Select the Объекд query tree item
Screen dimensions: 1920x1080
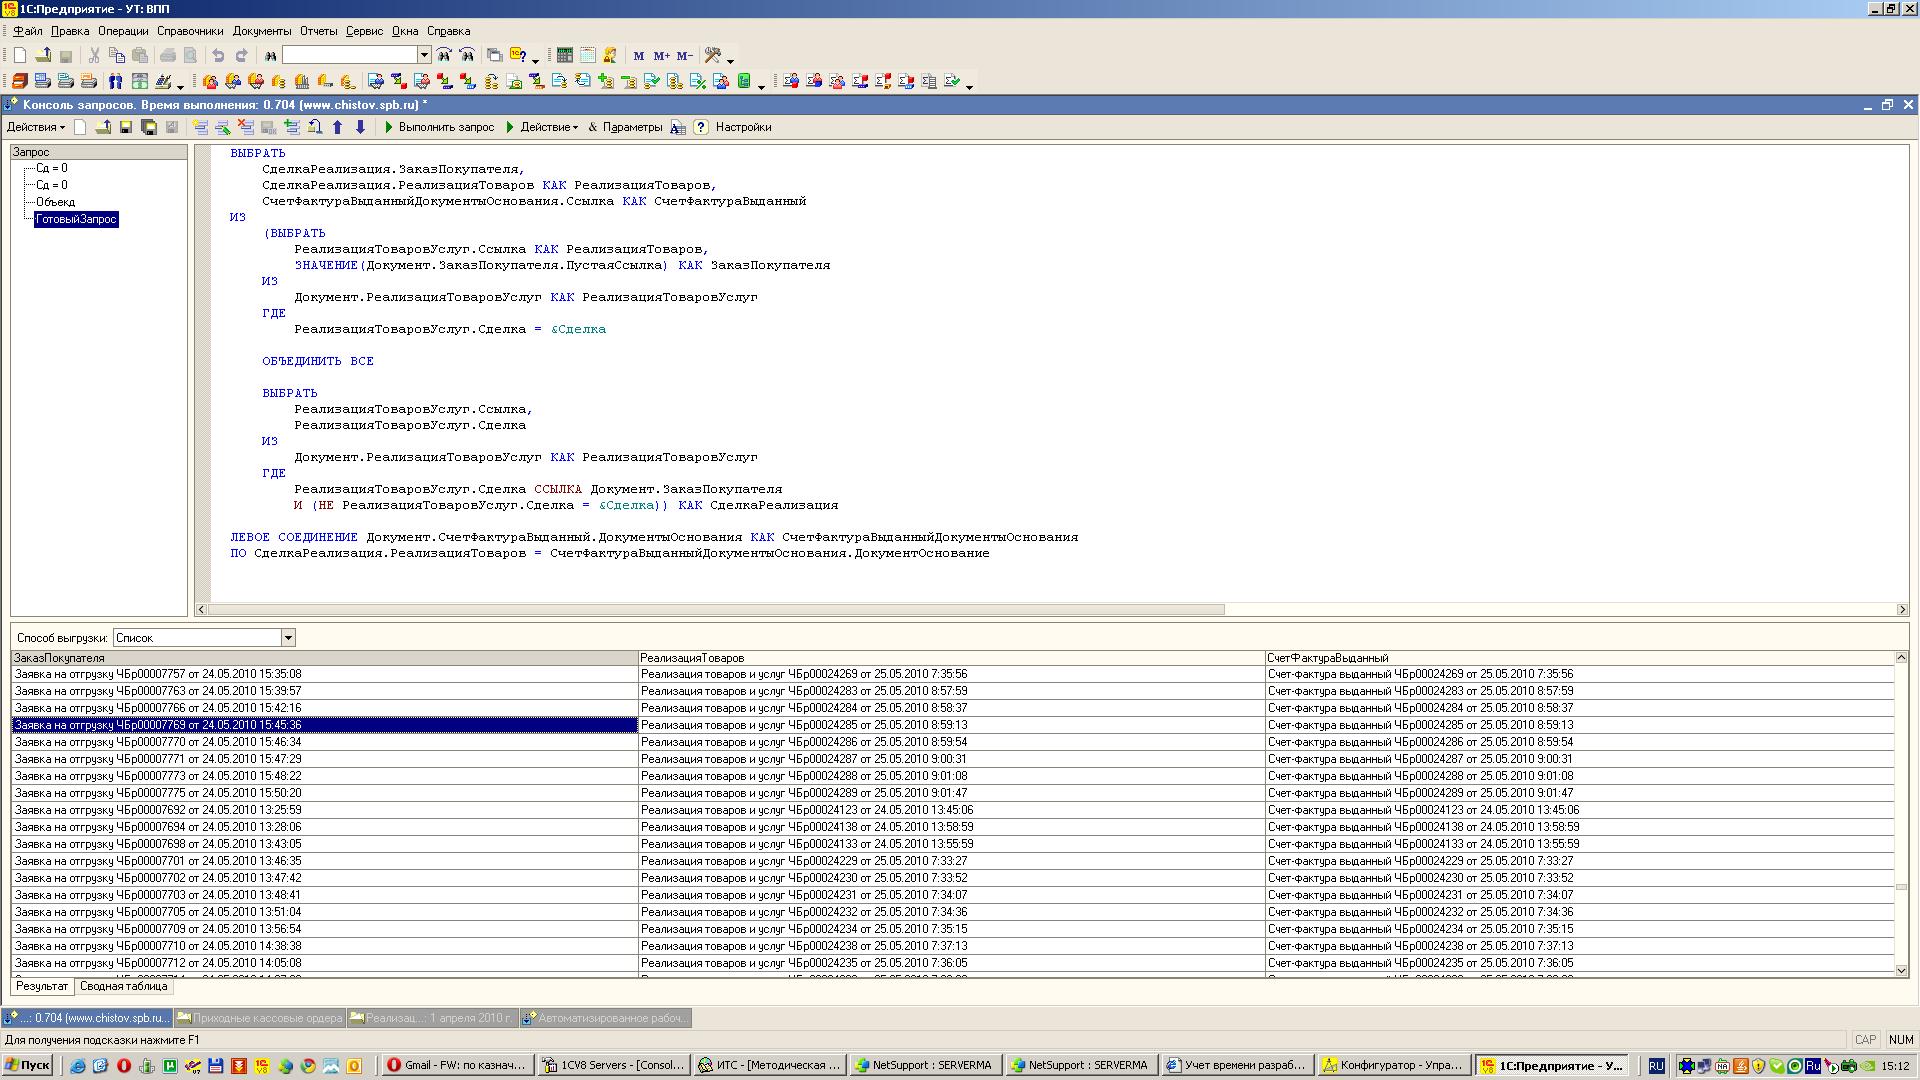coord(55,202)
